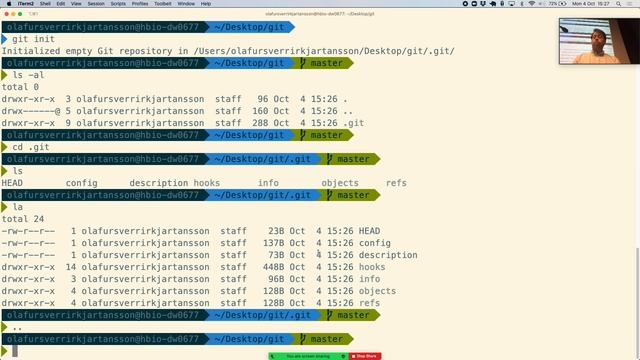640x360 pixels.
Task: Click 'hooks' directory name in the 448B row
Action: [372, 267]
